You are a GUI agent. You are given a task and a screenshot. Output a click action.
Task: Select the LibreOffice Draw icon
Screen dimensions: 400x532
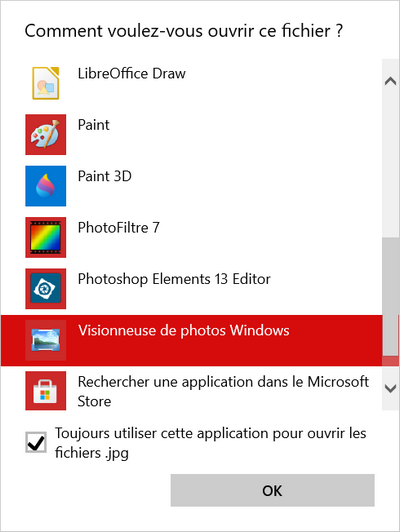coord(45,83)
